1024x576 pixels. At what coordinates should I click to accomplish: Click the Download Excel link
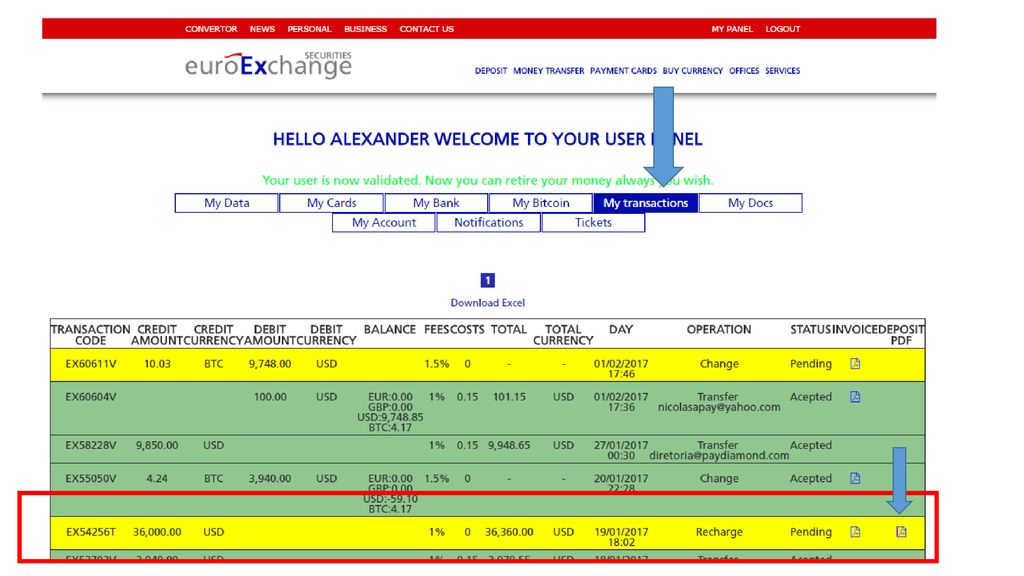[488, 303]
